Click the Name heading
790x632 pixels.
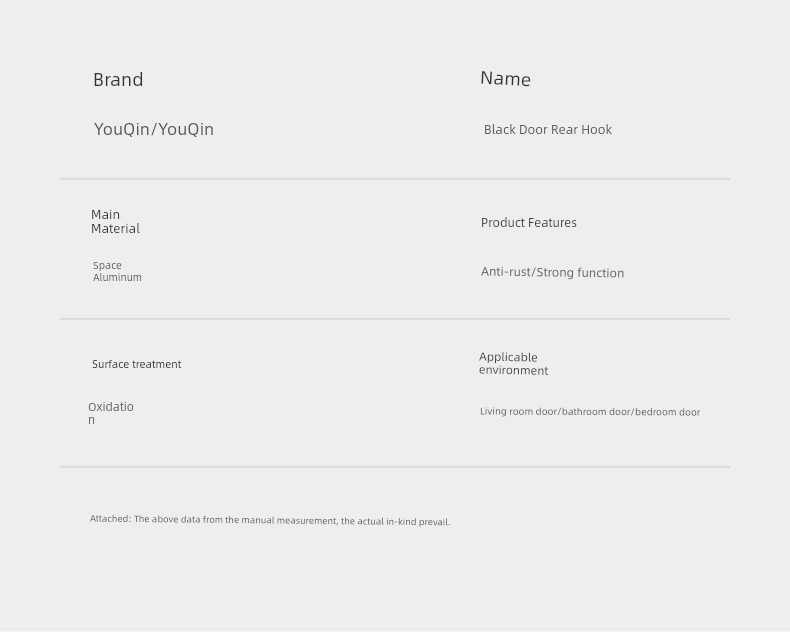[505, 79]
